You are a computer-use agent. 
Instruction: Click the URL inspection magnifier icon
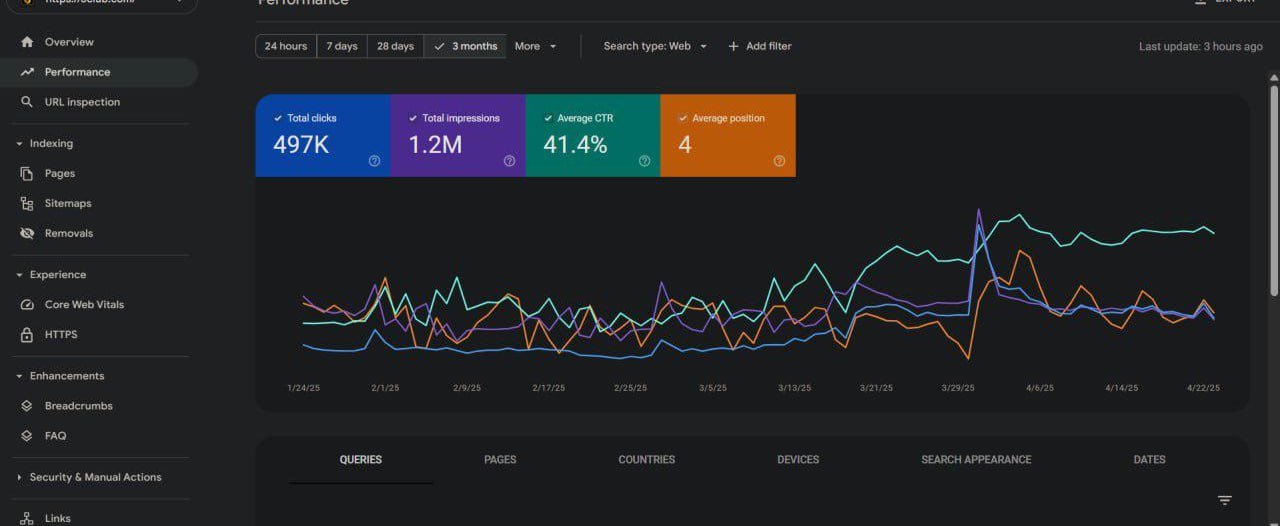[x=27, y=102]
